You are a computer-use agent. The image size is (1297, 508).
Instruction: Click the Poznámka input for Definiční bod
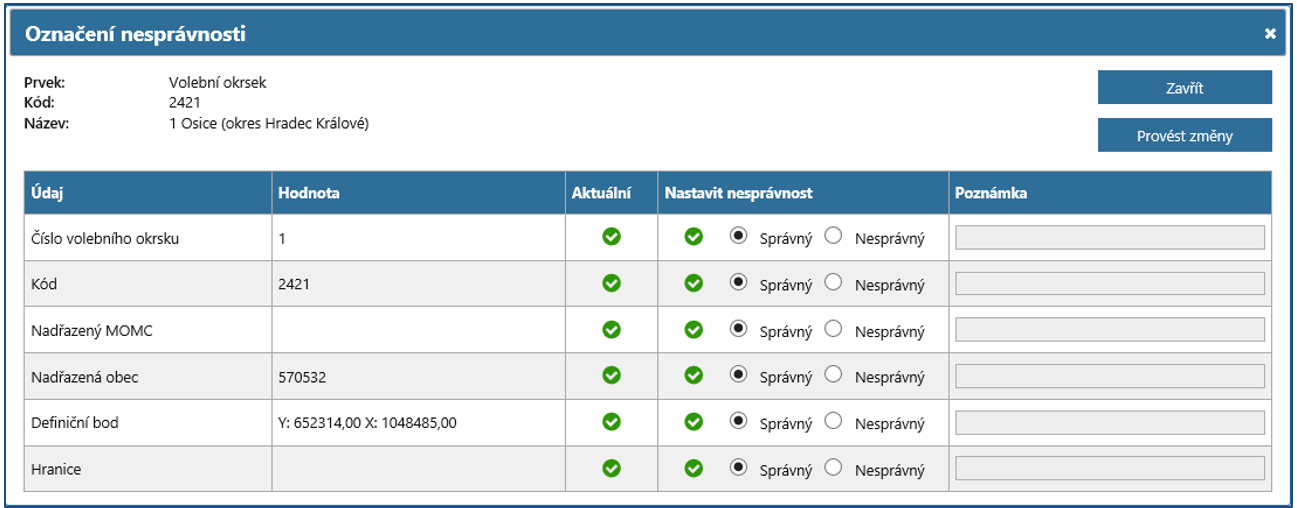[1110, 422]
